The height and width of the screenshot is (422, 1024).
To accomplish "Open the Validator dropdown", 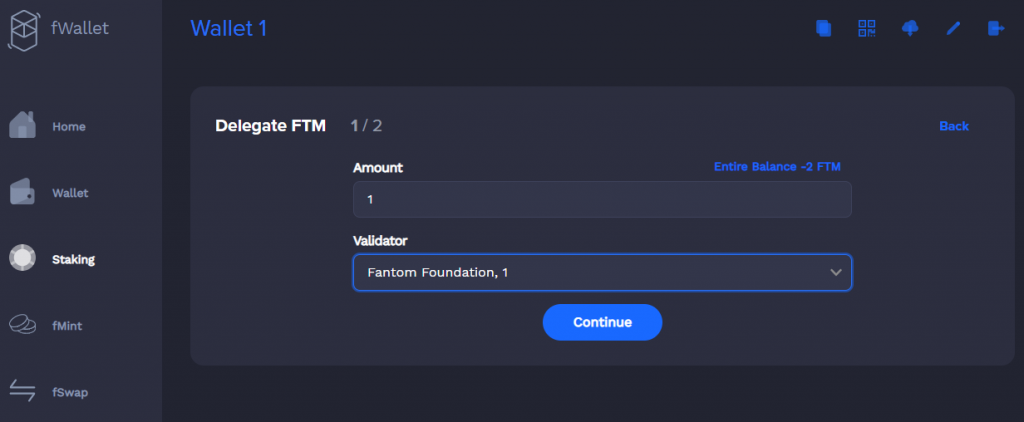I will click(x=601, y=272).
